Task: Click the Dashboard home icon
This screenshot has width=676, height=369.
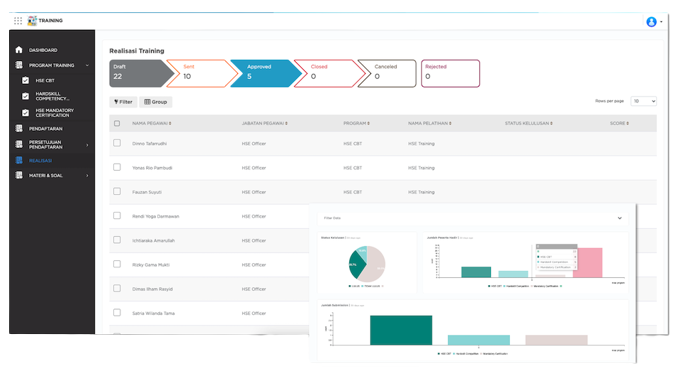Action: pos(19,50)
